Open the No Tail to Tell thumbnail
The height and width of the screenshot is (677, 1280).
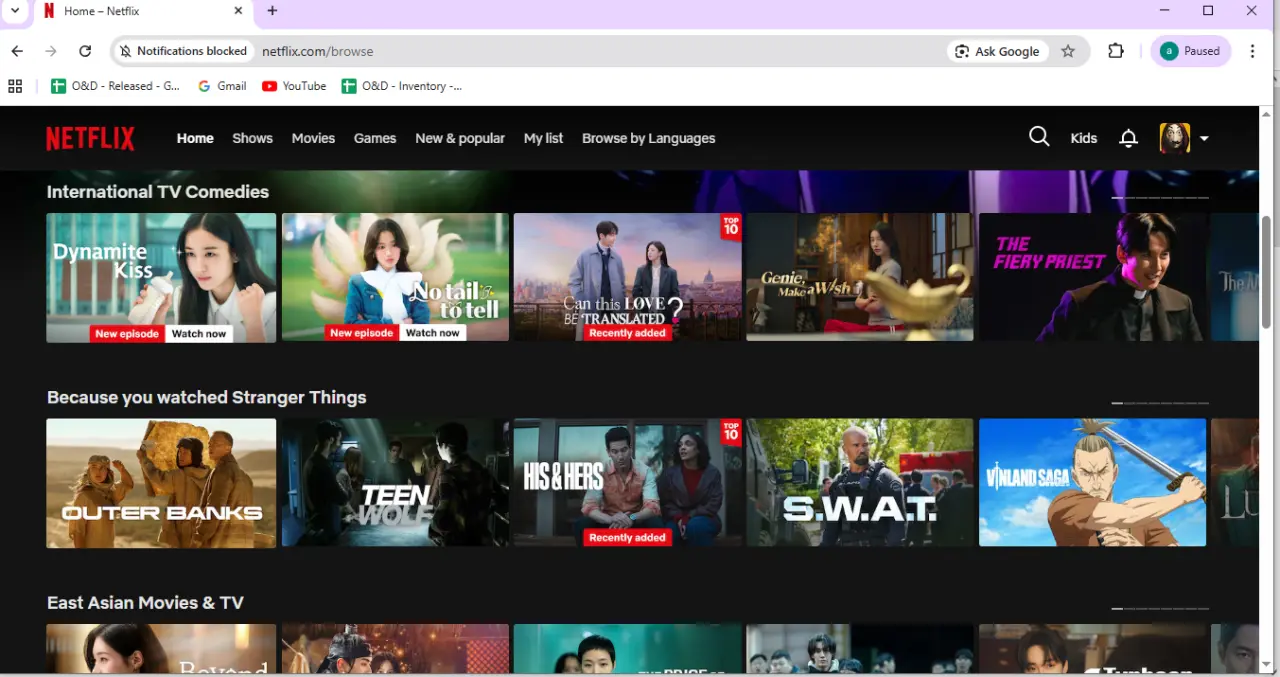tap(395, 277)
